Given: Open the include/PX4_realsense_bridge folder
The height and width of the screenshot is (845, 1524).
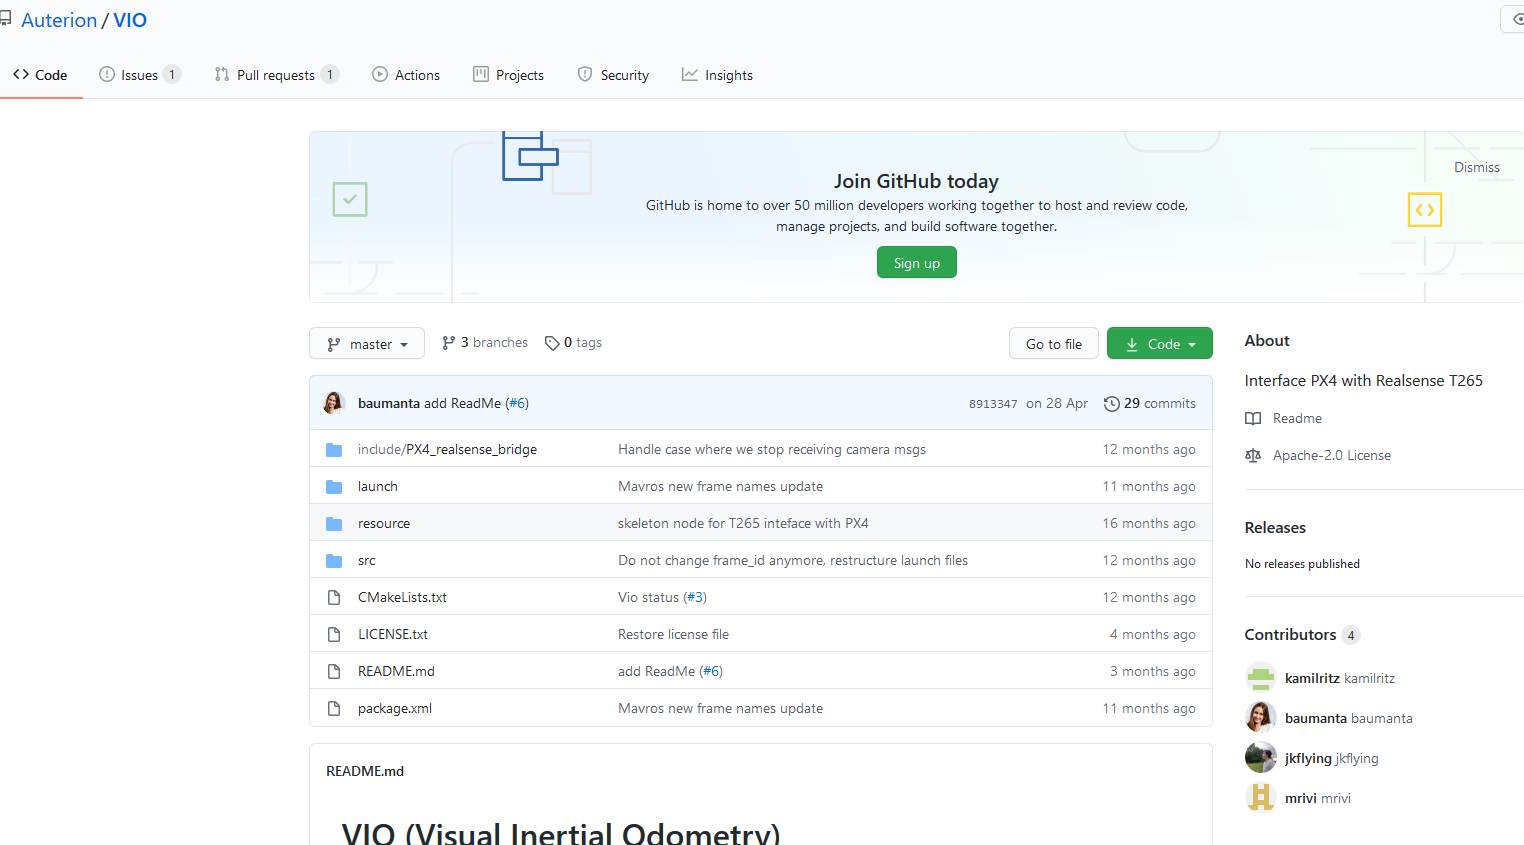Looking at the screenshot, I should (447, 449).
